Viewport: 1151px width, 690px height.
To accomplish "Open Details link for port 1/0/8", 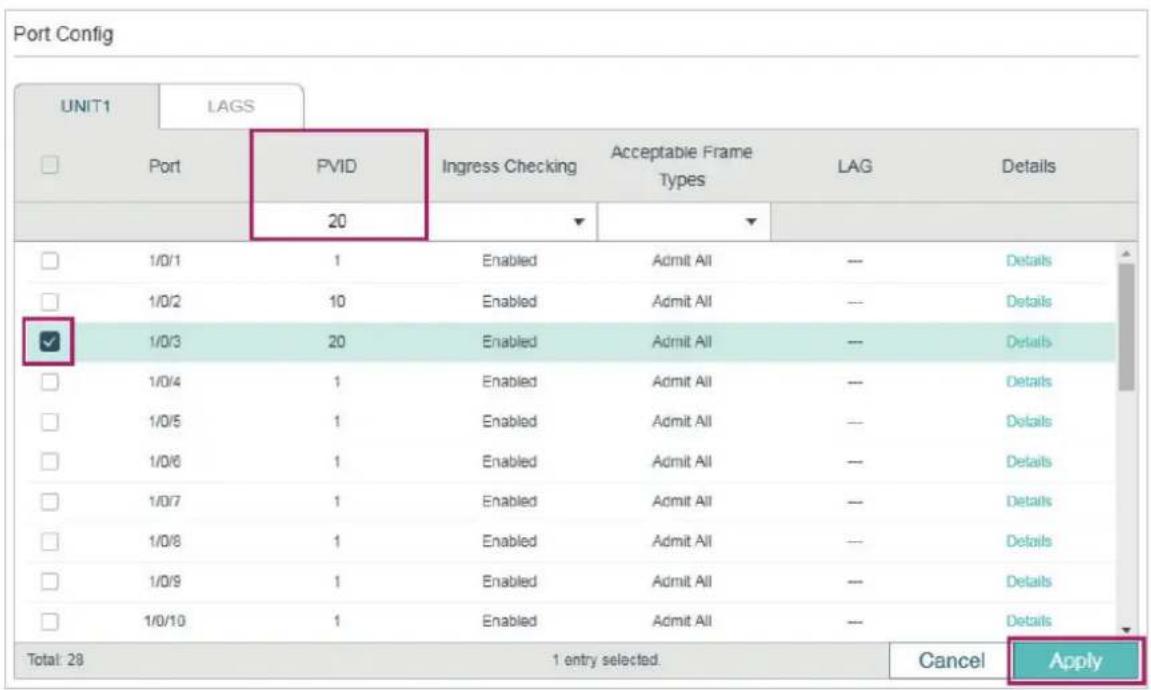I will pyautogui.click(x=1028, y=541).
